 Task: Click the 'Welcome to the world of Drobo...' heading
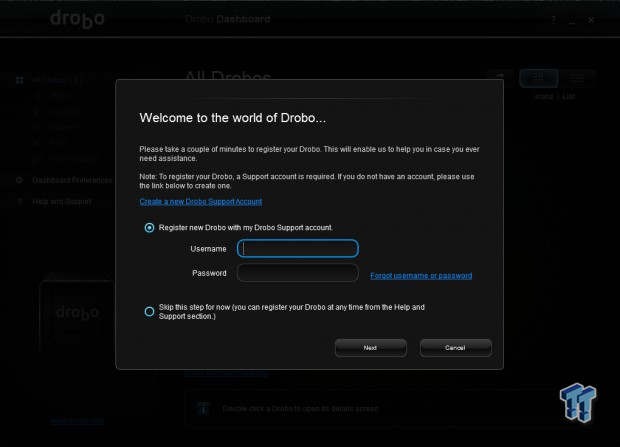pyautogui.click(x=232, y=118)
